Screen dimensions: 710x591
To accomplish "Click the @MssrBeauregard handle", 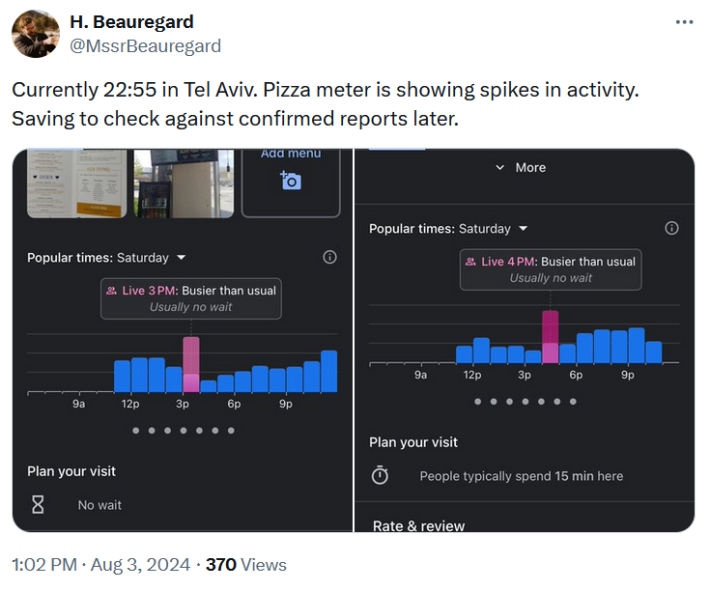I will tap(145, 46).
